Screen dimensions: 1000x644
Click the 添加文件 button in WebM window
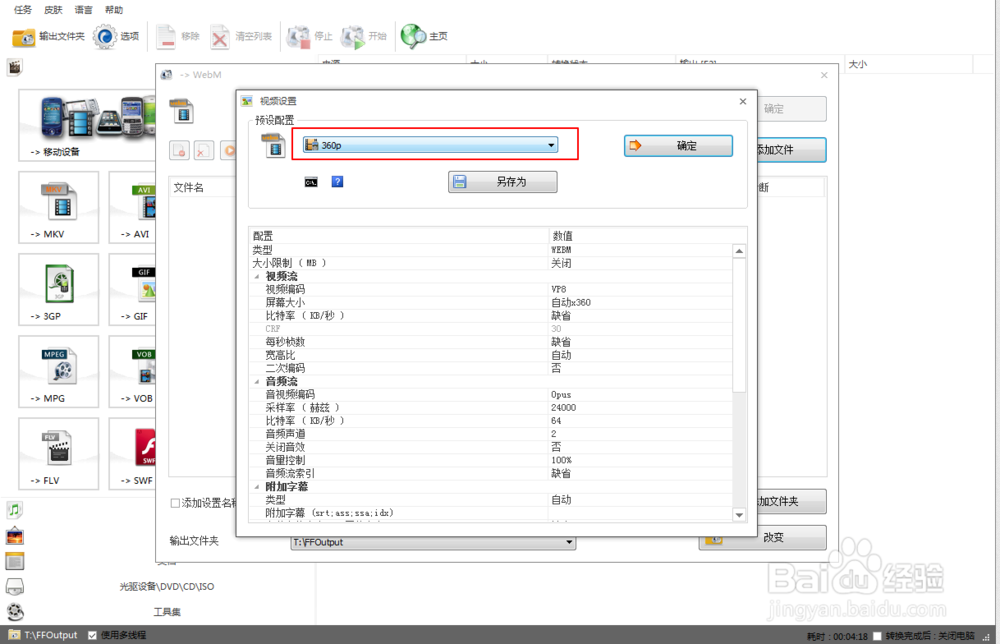click(792, 150)
